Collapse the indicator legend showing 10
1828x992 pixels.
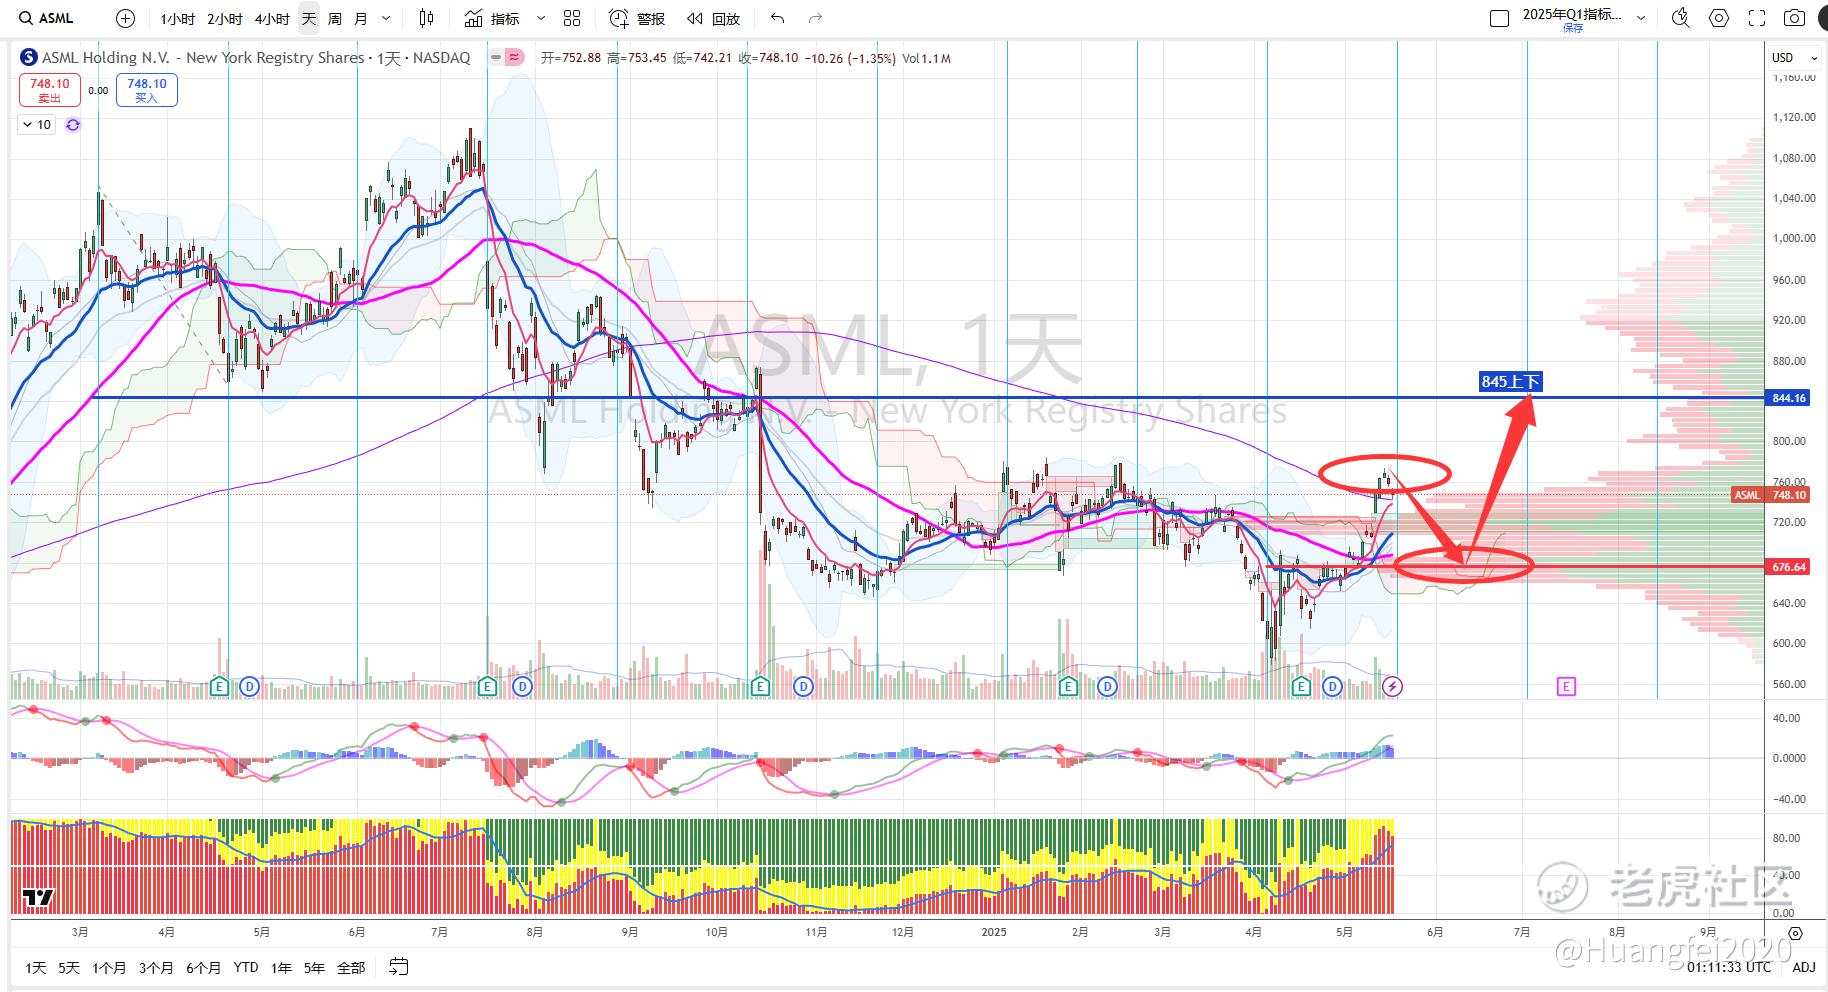click(37, 125)
